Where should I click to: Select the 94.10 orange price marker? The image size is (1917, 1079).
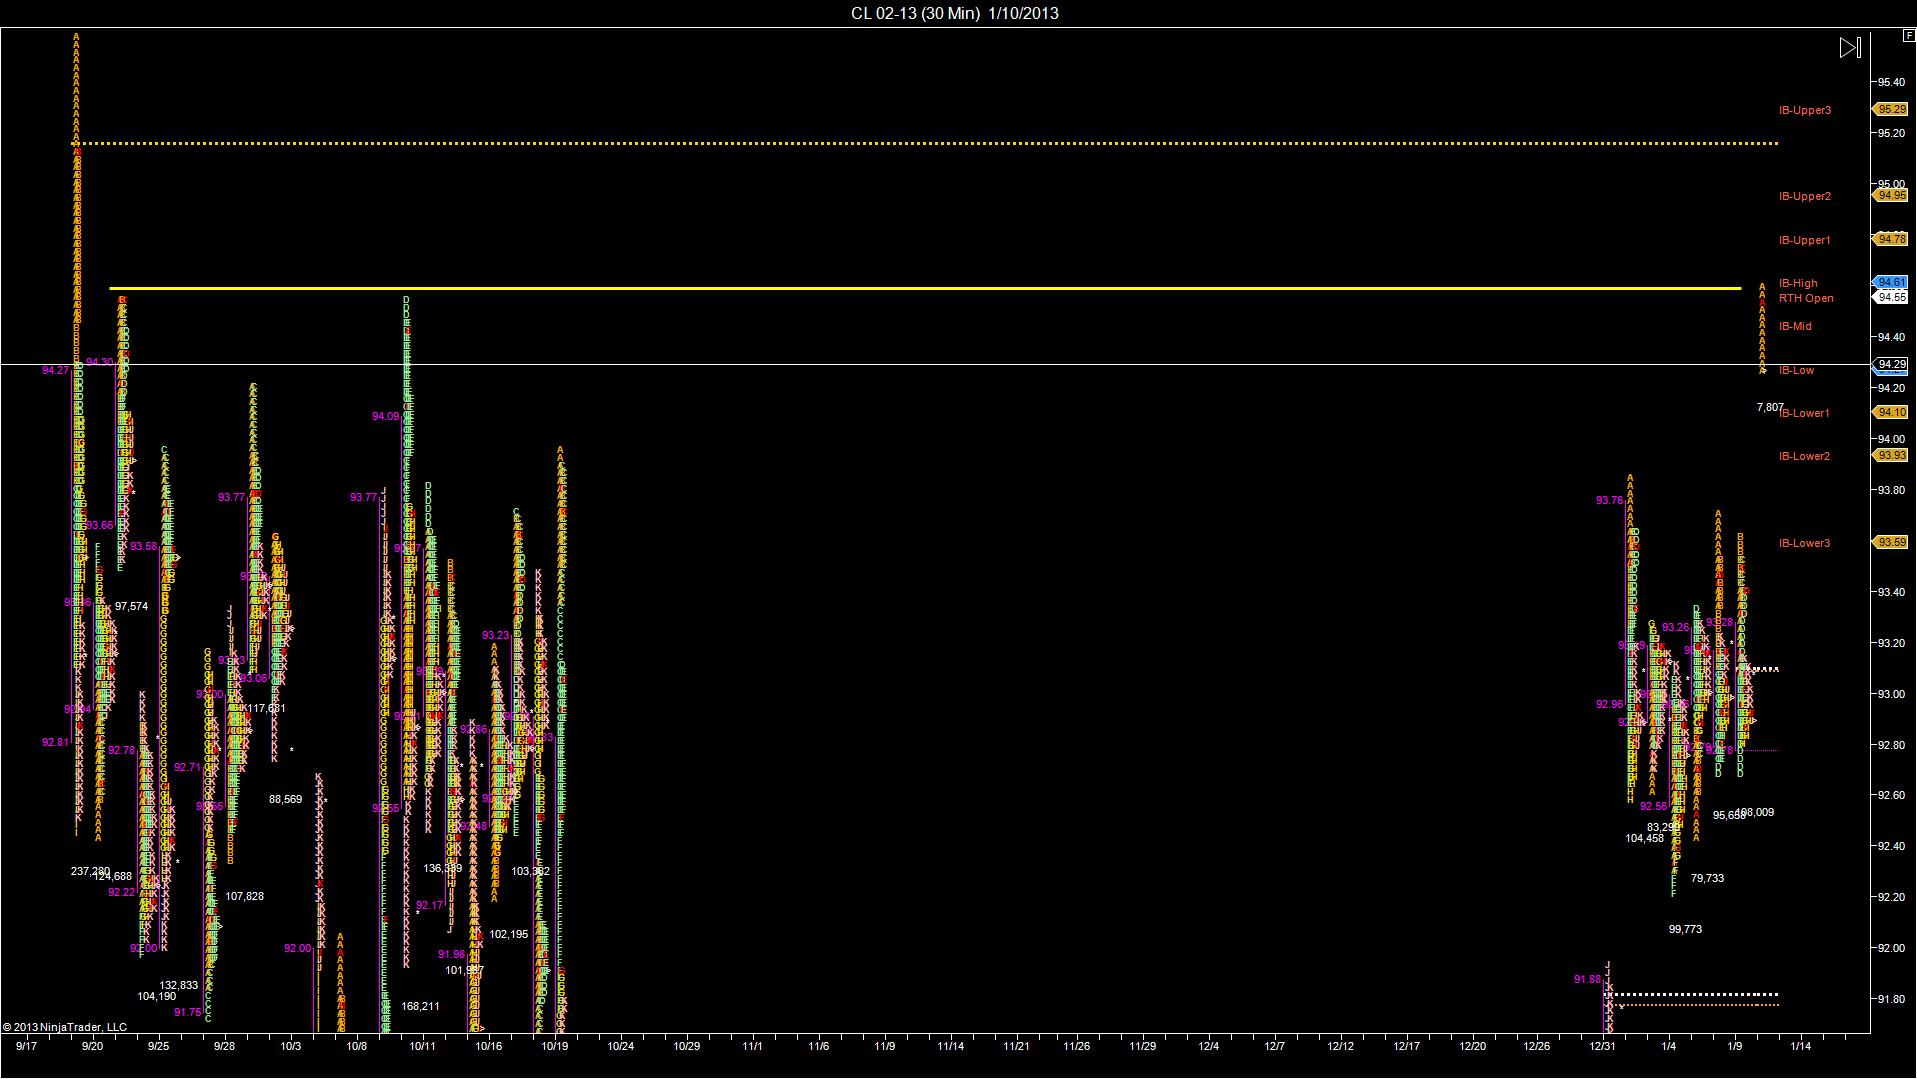[x=1891, y=412]
